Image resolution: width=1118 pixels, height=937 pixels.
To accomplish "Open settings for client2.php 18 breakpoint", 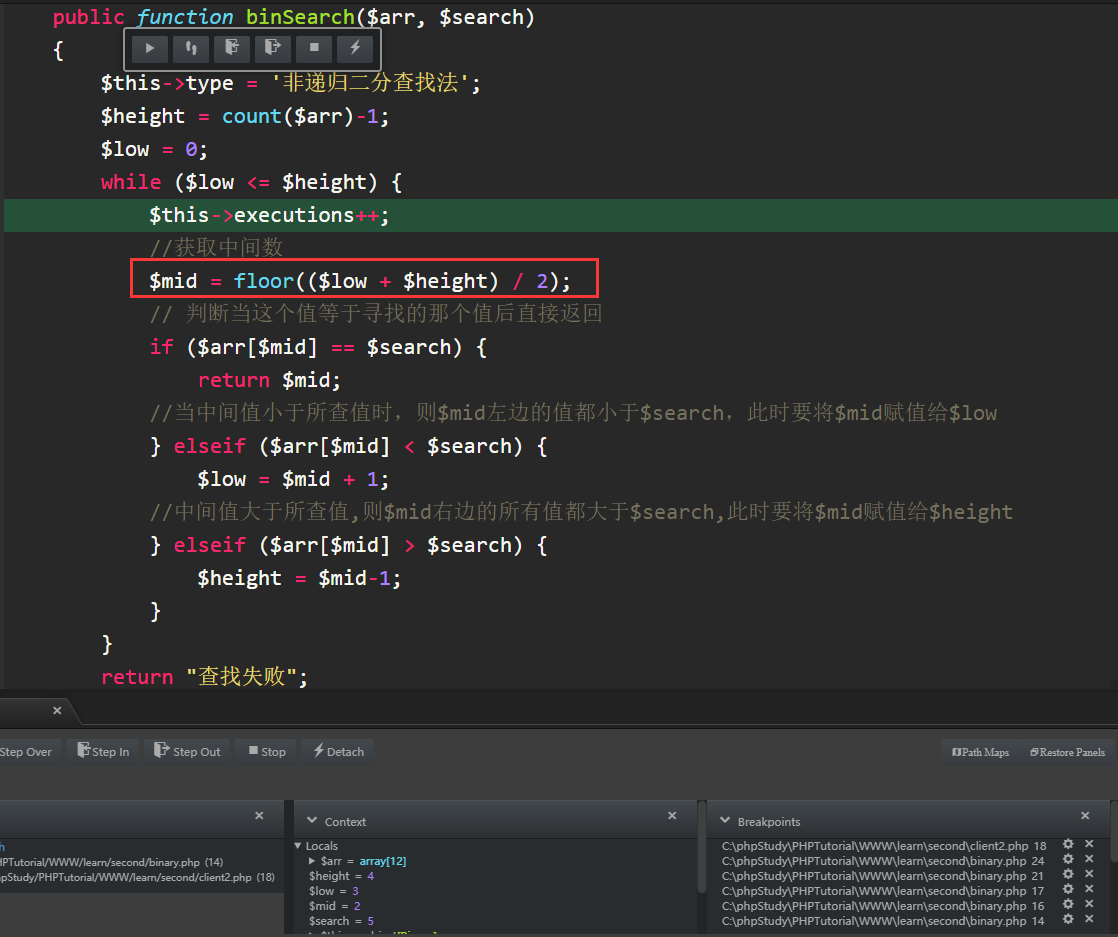I will pyautogui.click(x=1068, y=844).
